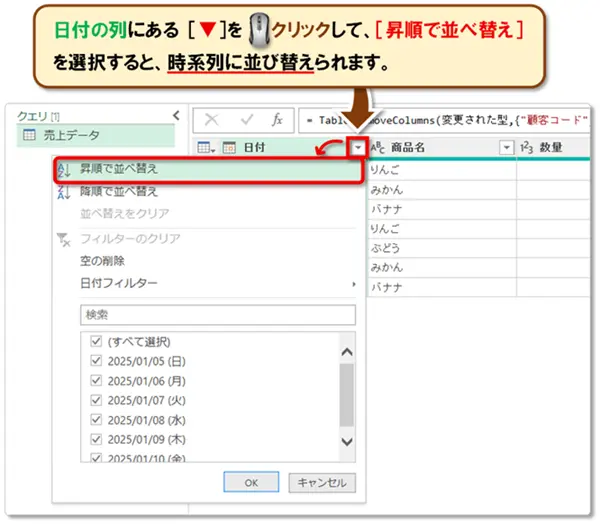Click the クエリ [1] pane title
This screenshot has width=600, height=524.
pyautogui.click(x=39, y=116)
